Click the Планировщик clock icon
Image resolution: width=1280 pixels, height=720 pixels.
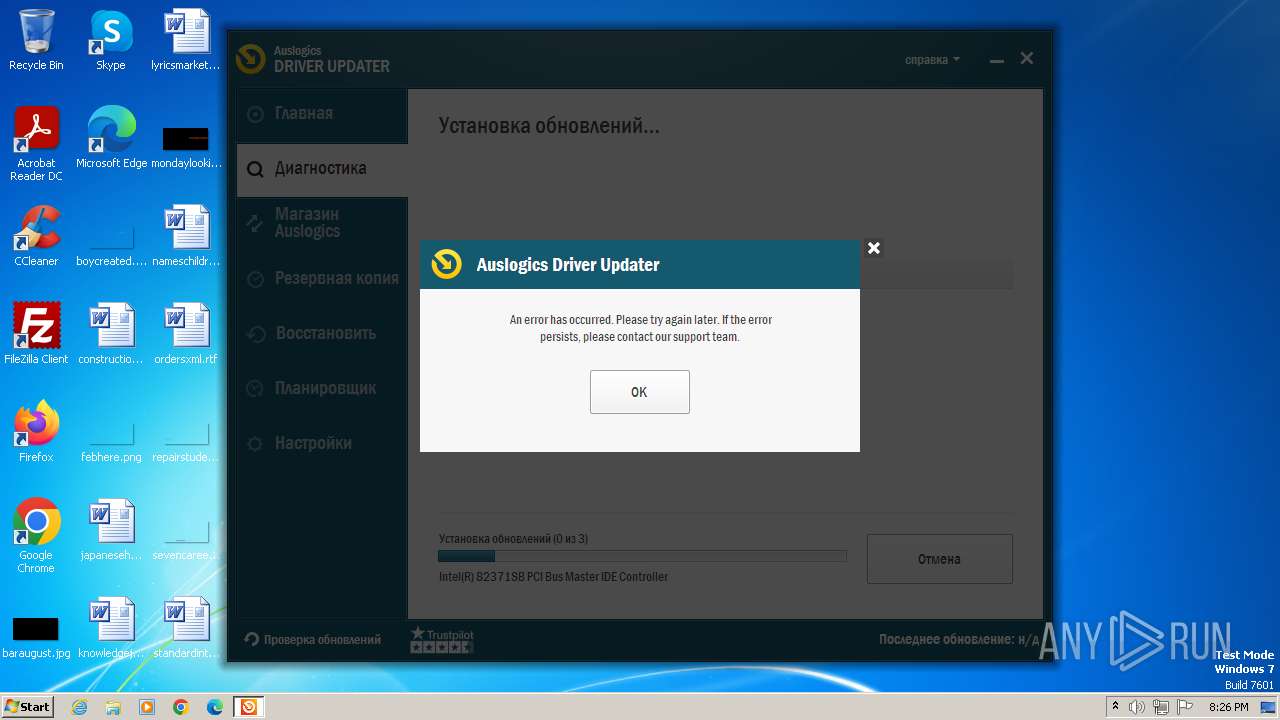[255, 388]
